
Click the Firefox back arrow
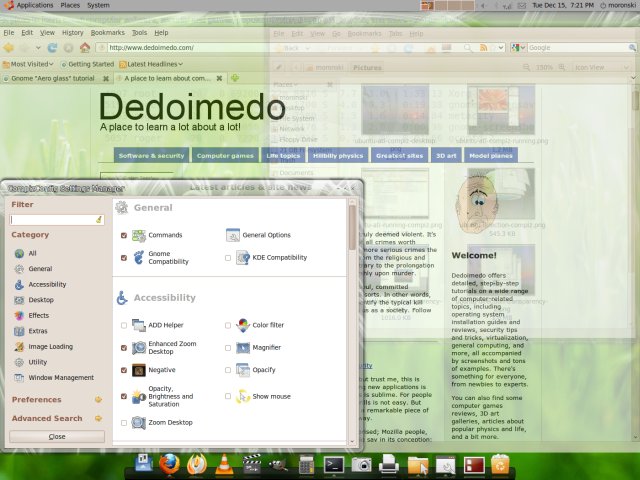coord(9,48)
